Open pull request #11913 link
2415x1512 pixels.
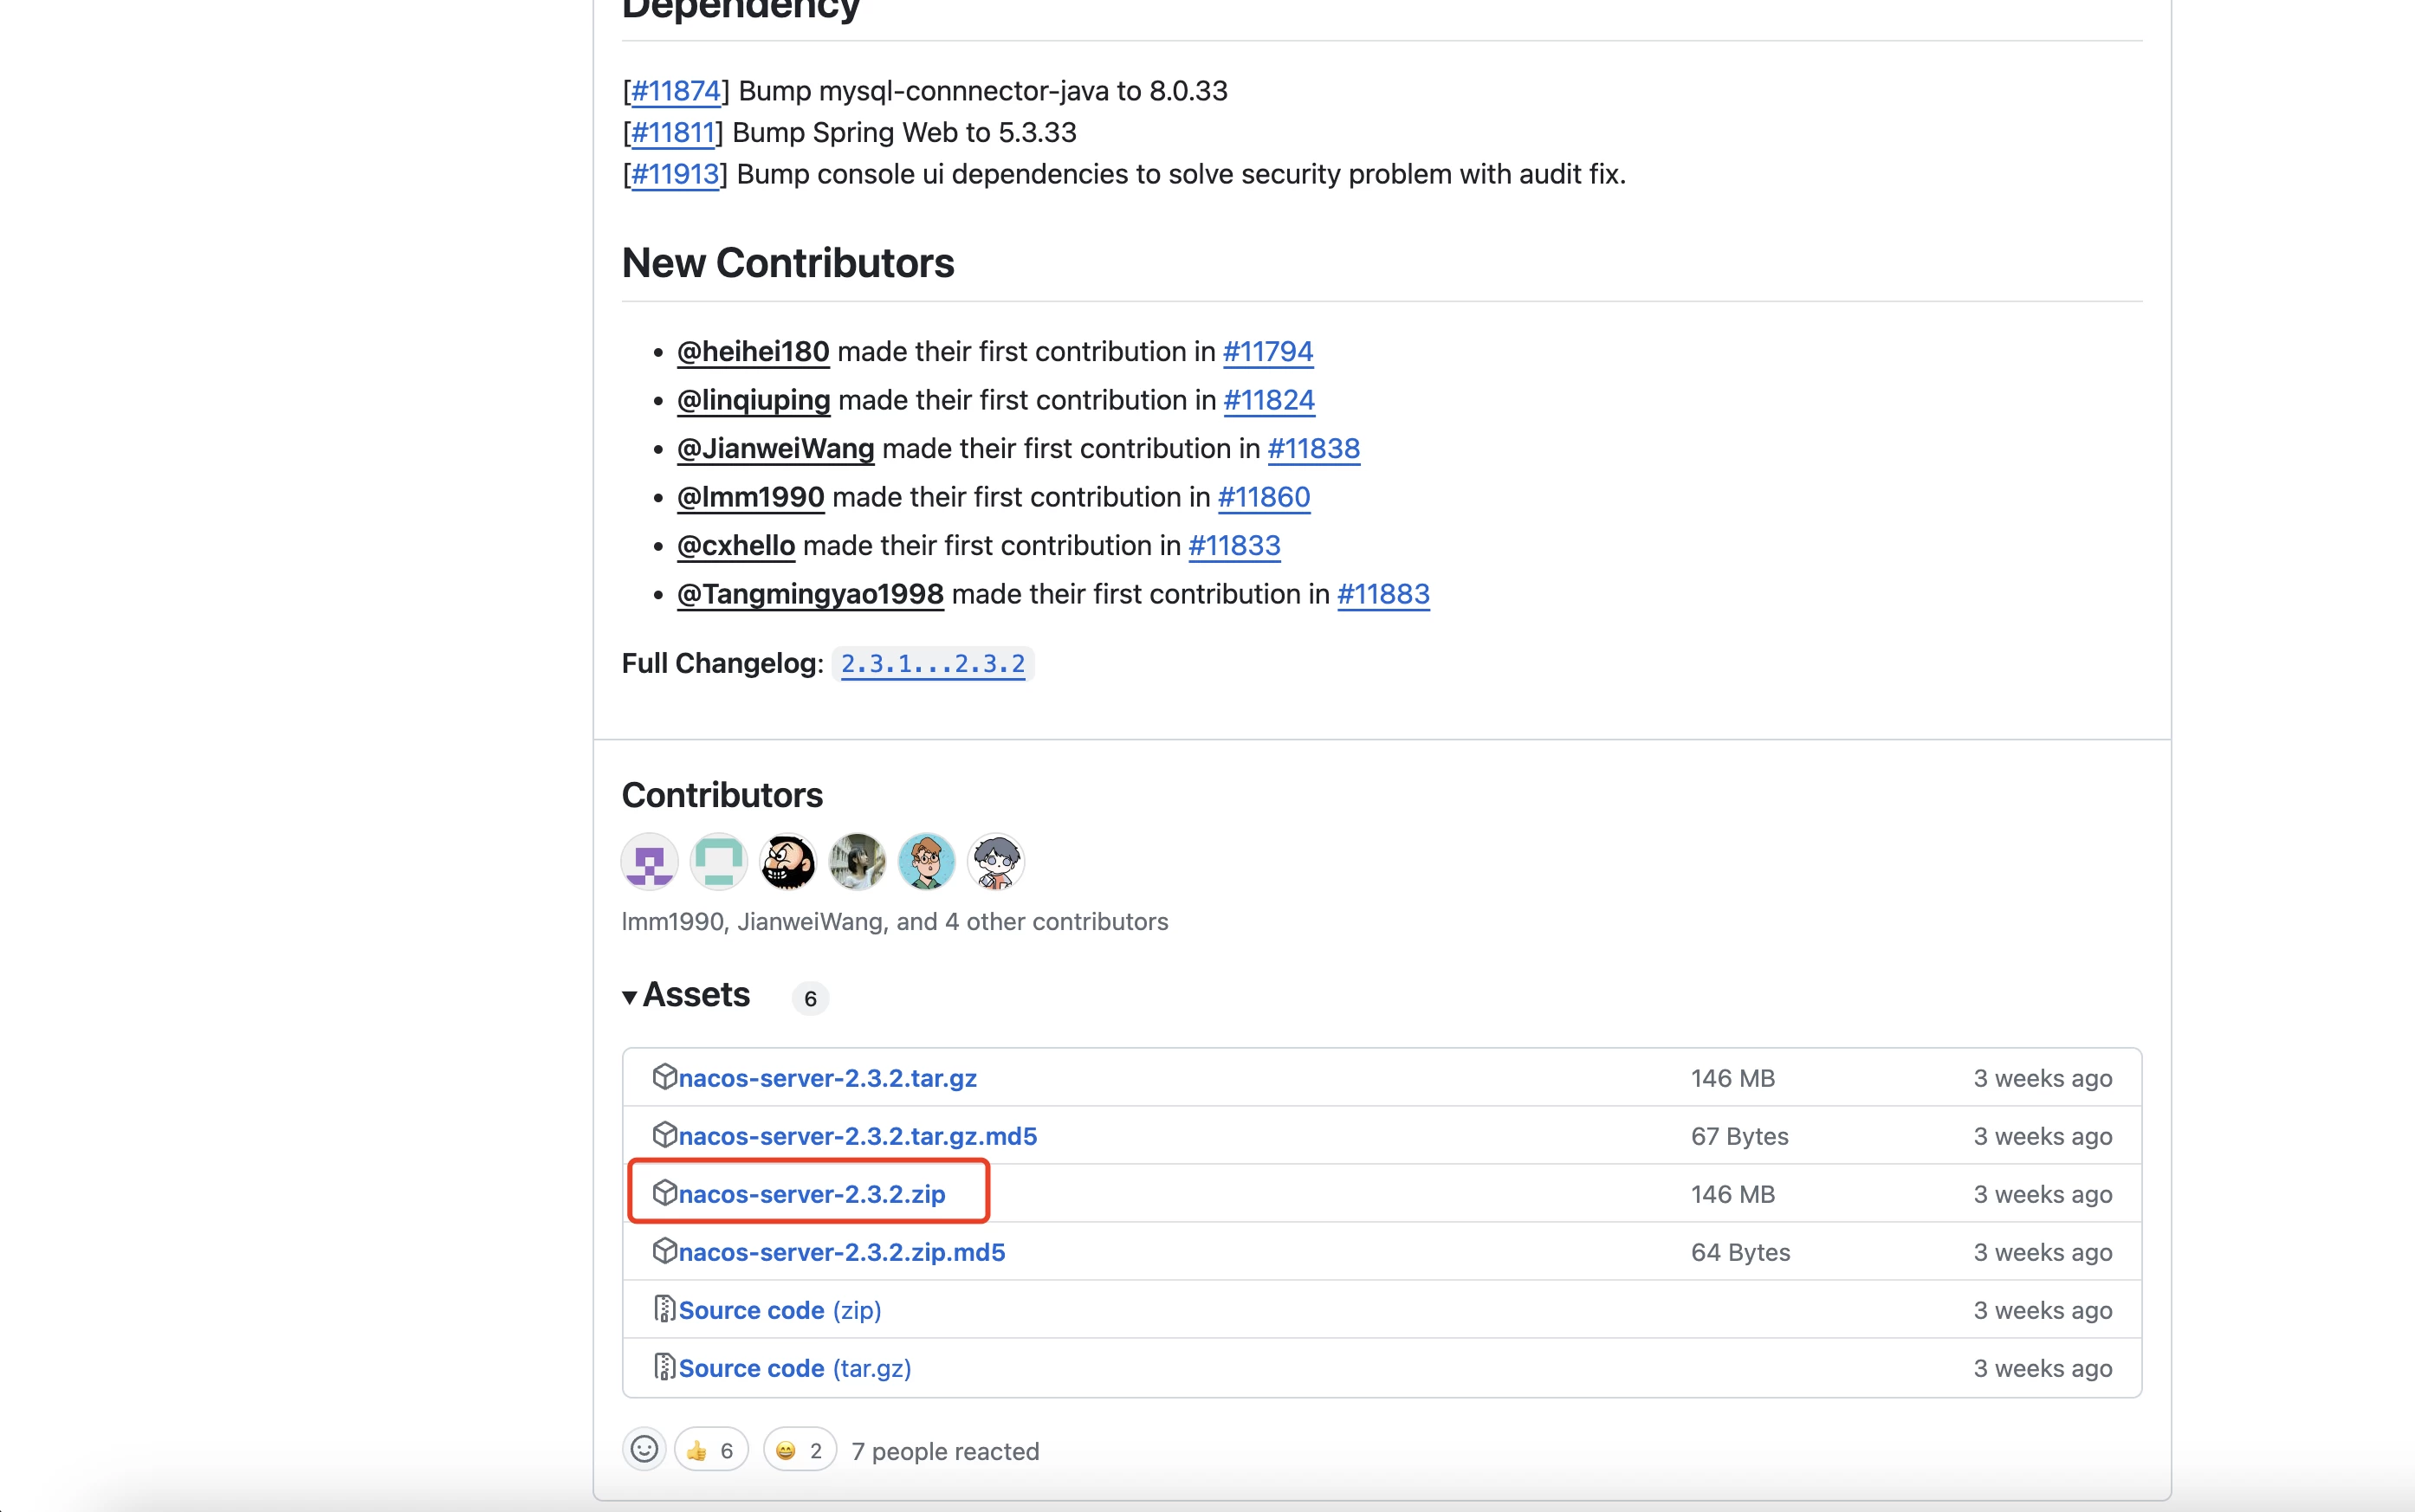(x=675, y=174)
